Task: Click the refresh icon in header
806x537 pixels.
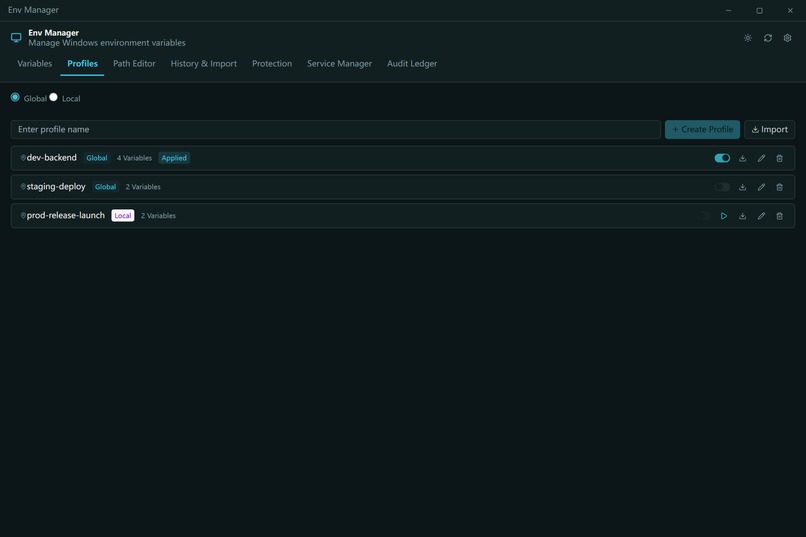Action: (767, 38)
